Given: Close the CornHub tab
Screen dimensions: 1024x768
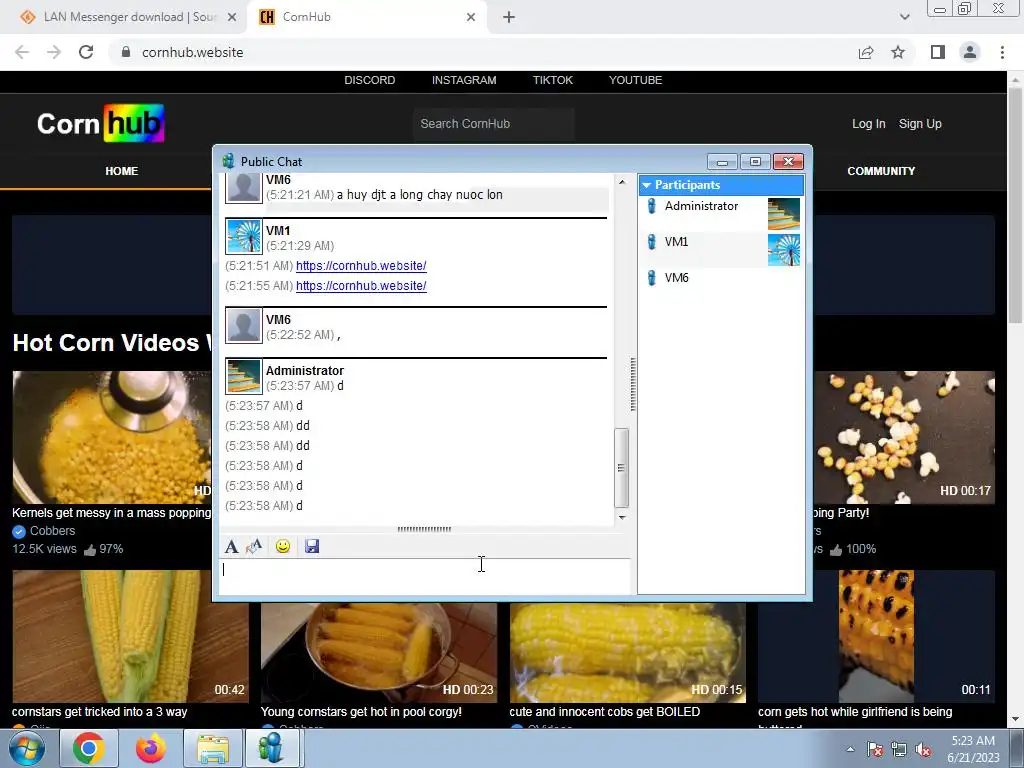Looking at the screenshot, I should [x=471, y=17].
